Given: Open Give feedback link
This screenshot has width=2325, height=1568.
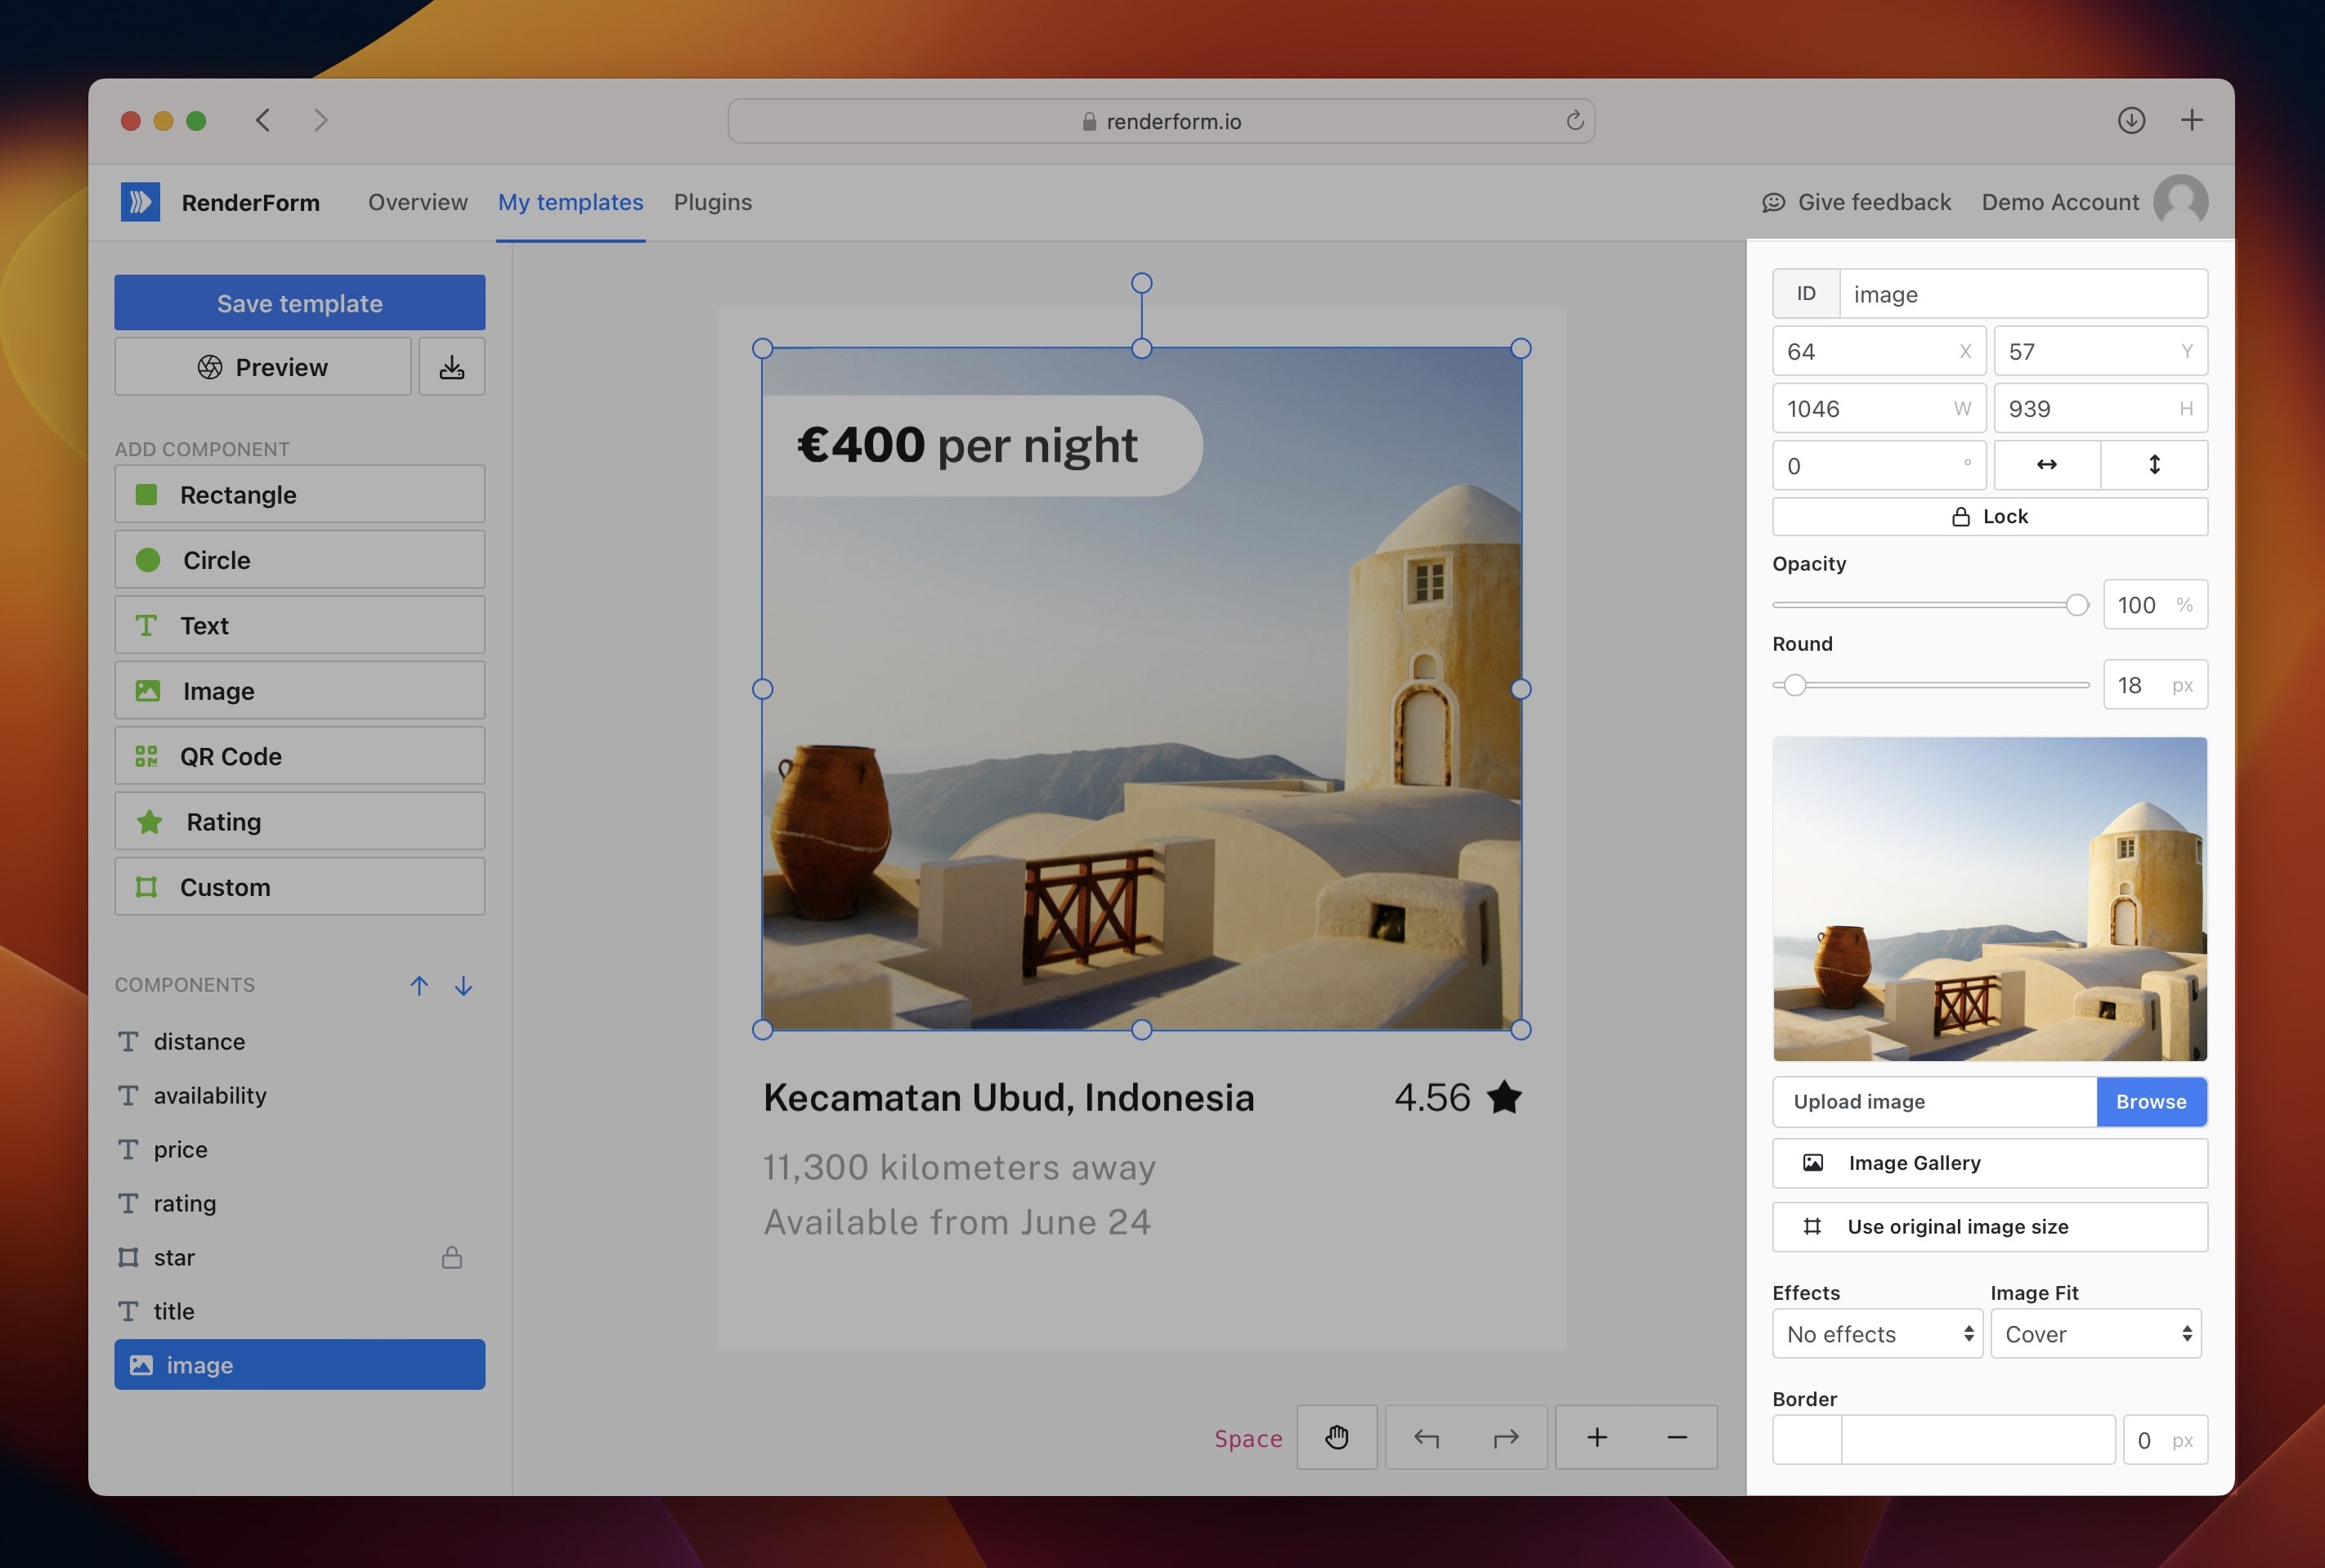Looking at the screenshot, I should coord(1856,202).
